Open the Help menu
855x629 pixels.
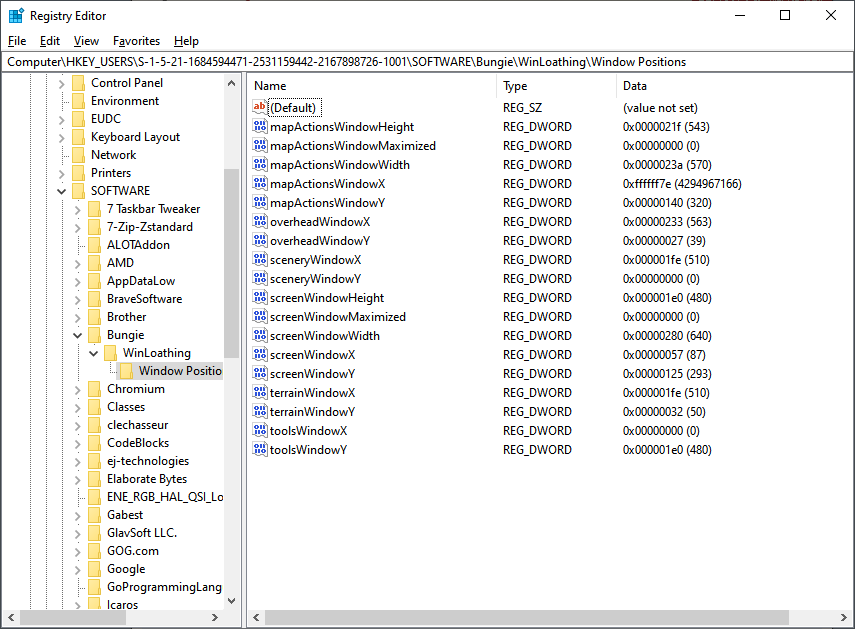point(186,41)
